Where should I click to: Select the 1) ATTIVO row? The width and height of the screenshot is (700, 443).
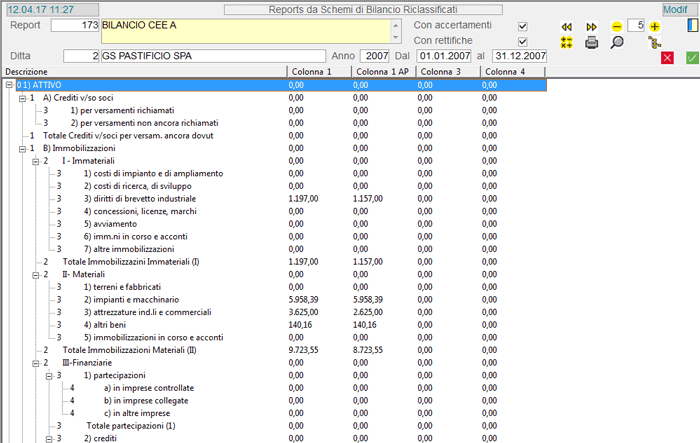click(x=281, y=85)
